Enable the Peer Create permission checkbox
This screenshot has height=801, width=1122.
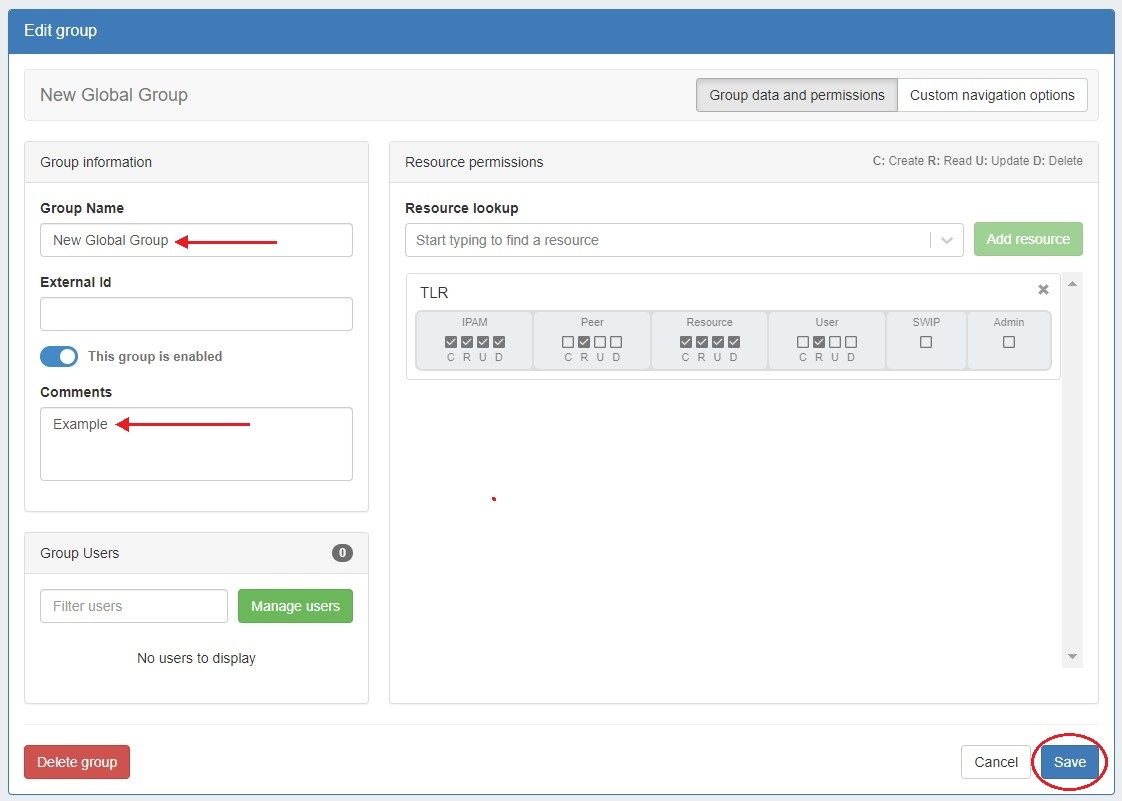pyautogui.click(x=568, y=342)
